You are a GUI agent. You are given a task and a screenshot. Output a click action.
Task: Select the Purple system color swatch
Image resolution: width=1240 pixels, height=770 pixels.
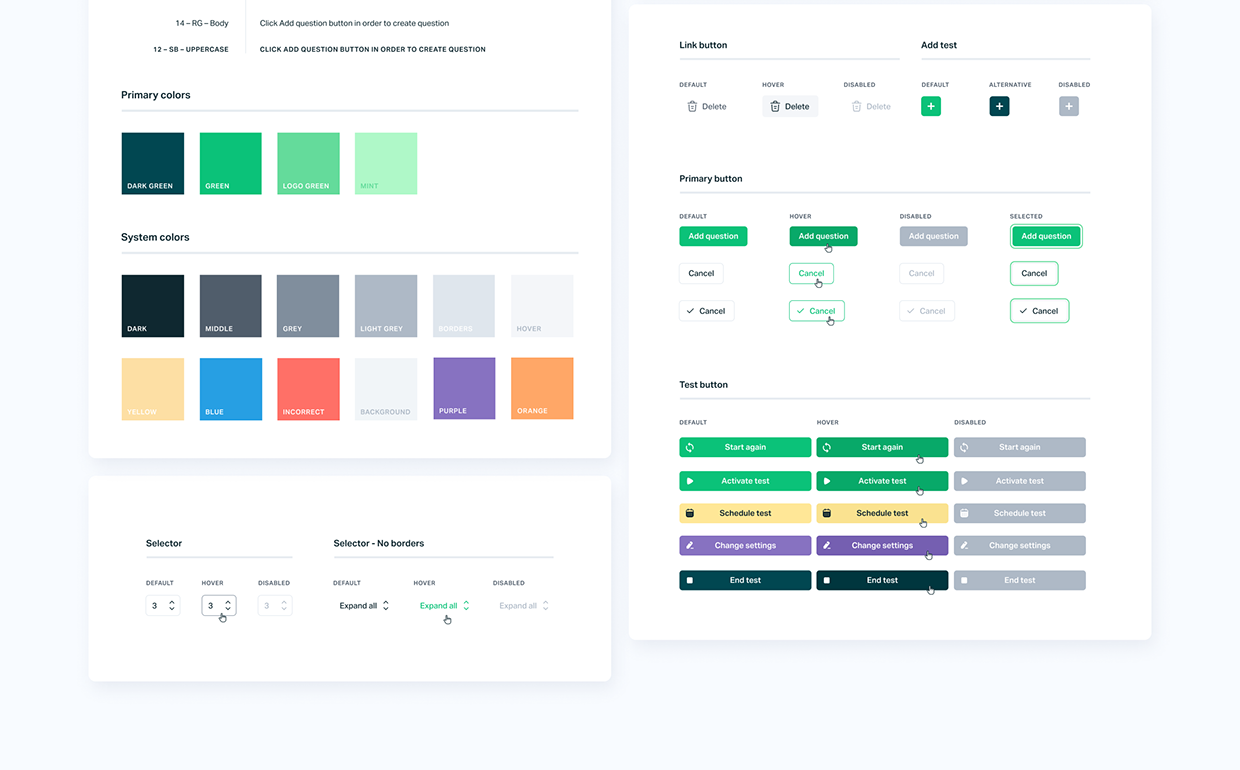pyautogui.click(x=464, y=388)
